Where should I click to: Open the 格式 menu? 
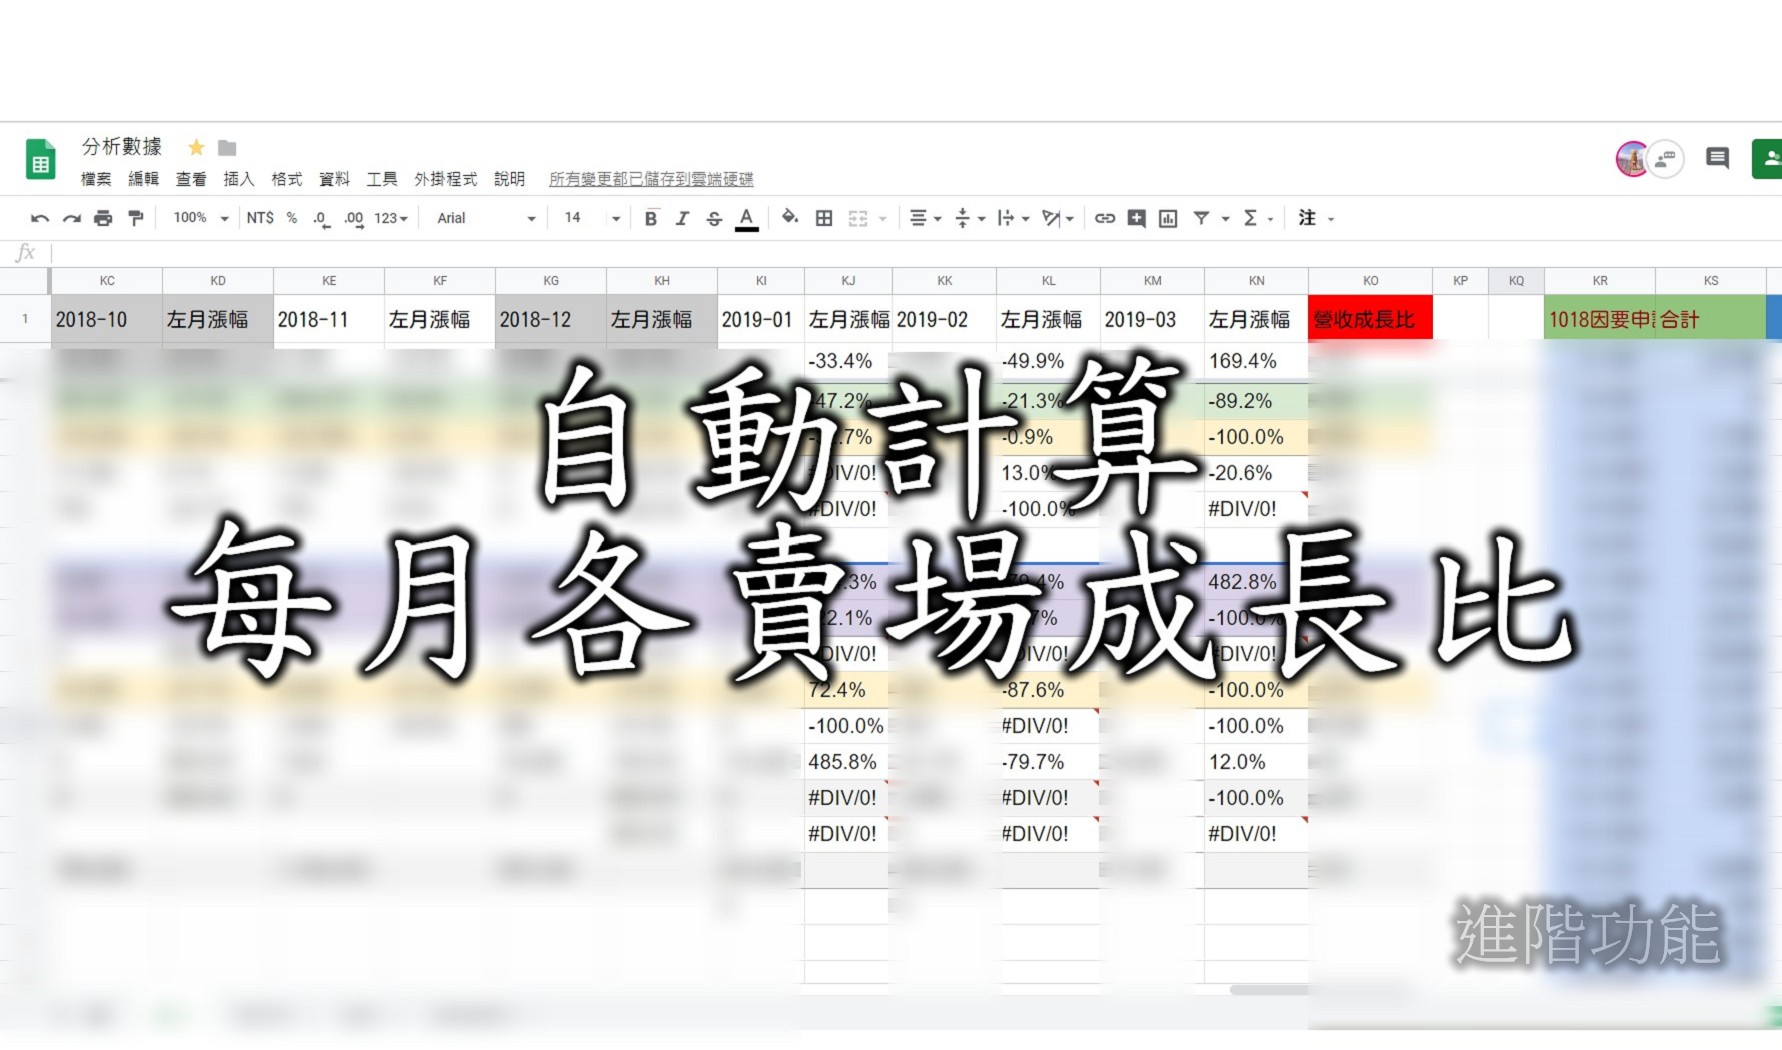287,179
